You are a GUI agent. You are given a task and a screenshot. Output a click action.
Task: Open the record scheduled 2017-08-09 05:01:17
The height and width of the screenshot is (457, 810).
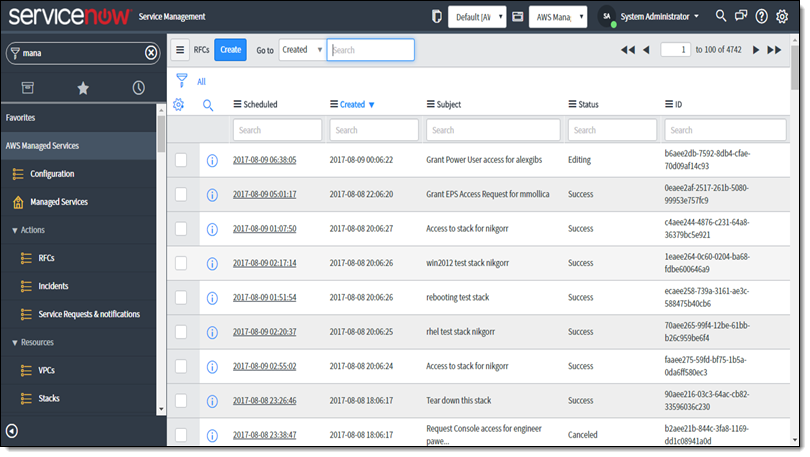(264, 195)
